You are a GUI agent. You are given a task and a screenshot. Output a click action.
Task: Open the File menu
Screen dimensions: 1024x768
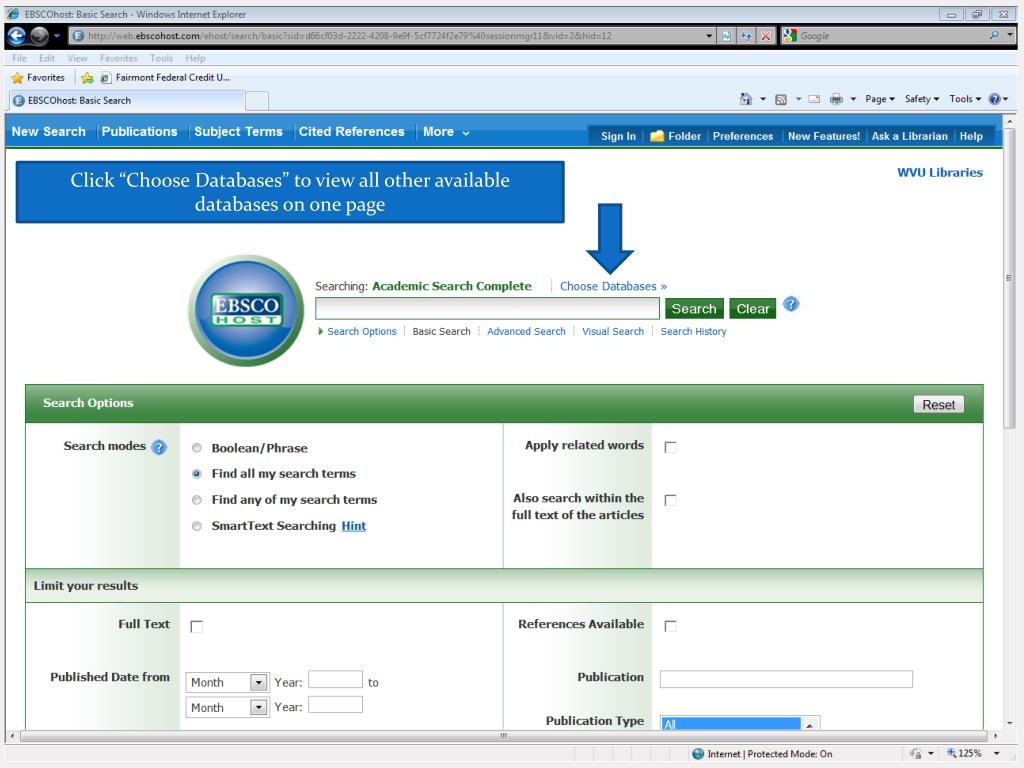coord(20,58)
